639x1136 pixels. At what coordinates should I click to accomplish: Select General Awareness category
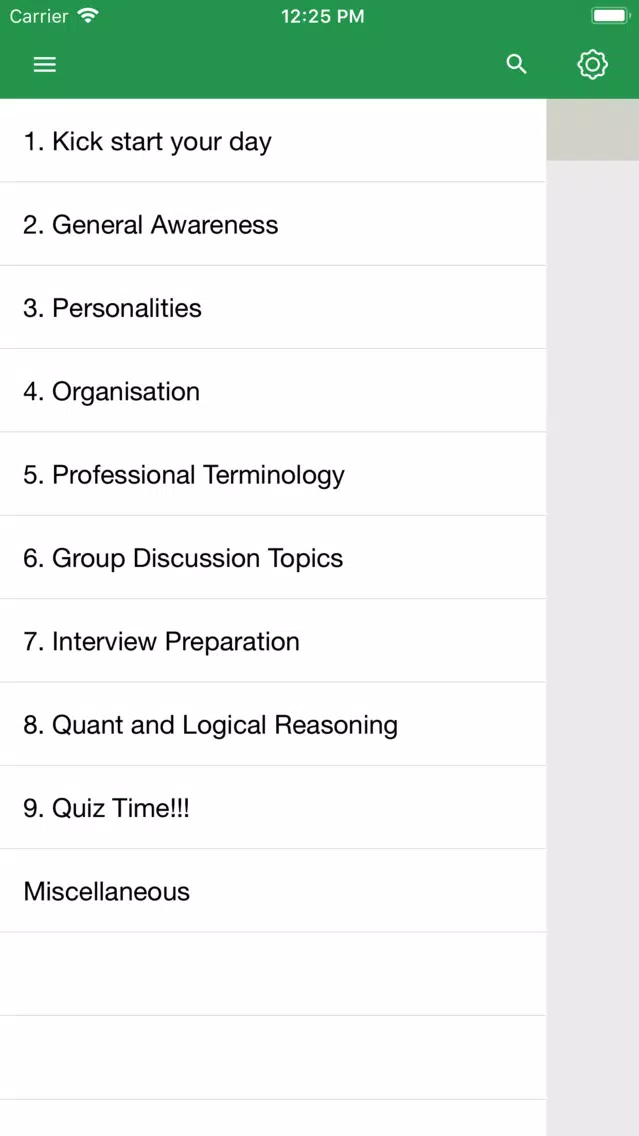point(273,224)
